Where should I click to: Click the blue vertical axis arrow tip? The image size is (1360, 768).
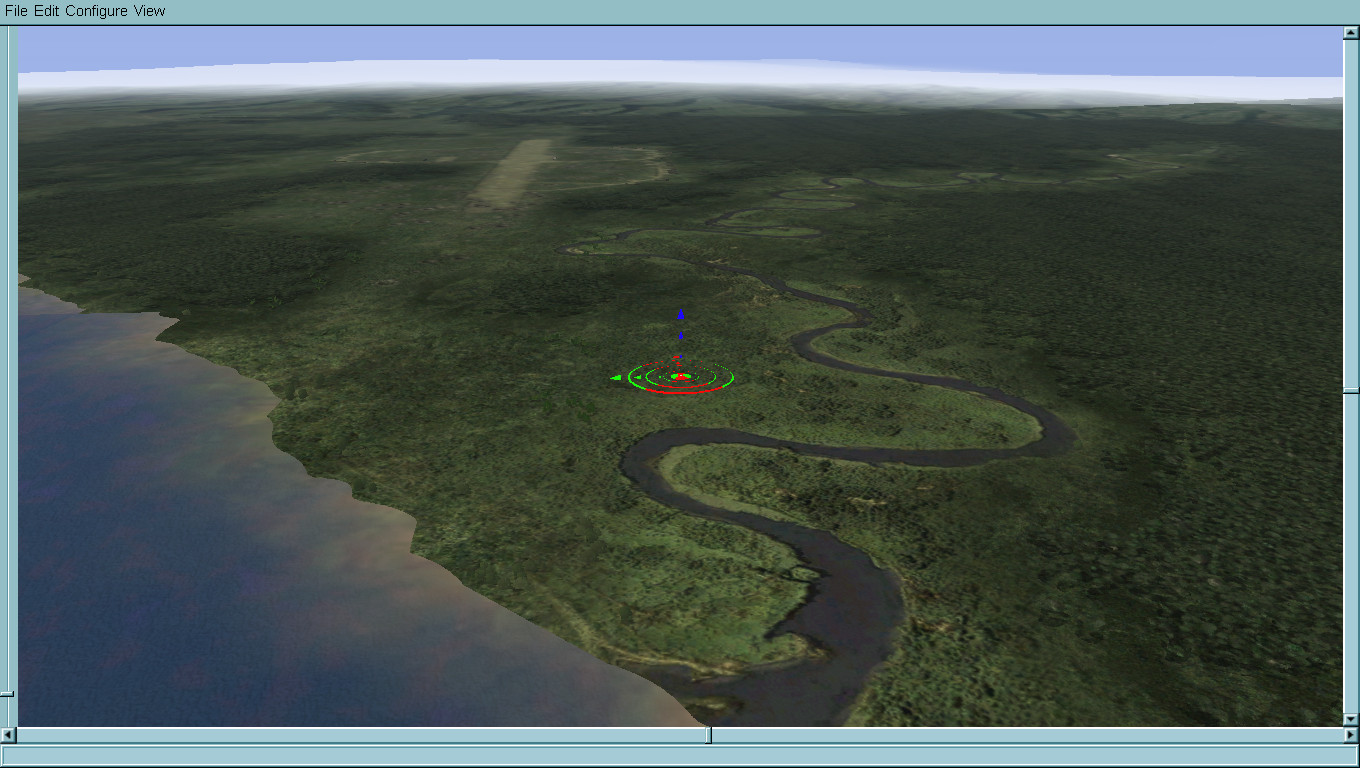click(x=681, y=314)
